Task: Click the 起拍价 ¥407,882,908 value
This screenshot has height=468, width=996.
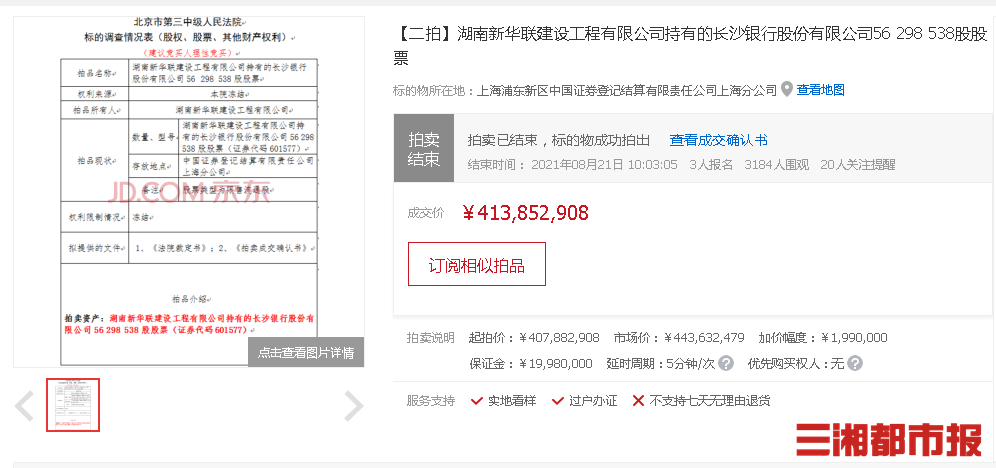Action: pyautogui.click(x=559, y=338)
